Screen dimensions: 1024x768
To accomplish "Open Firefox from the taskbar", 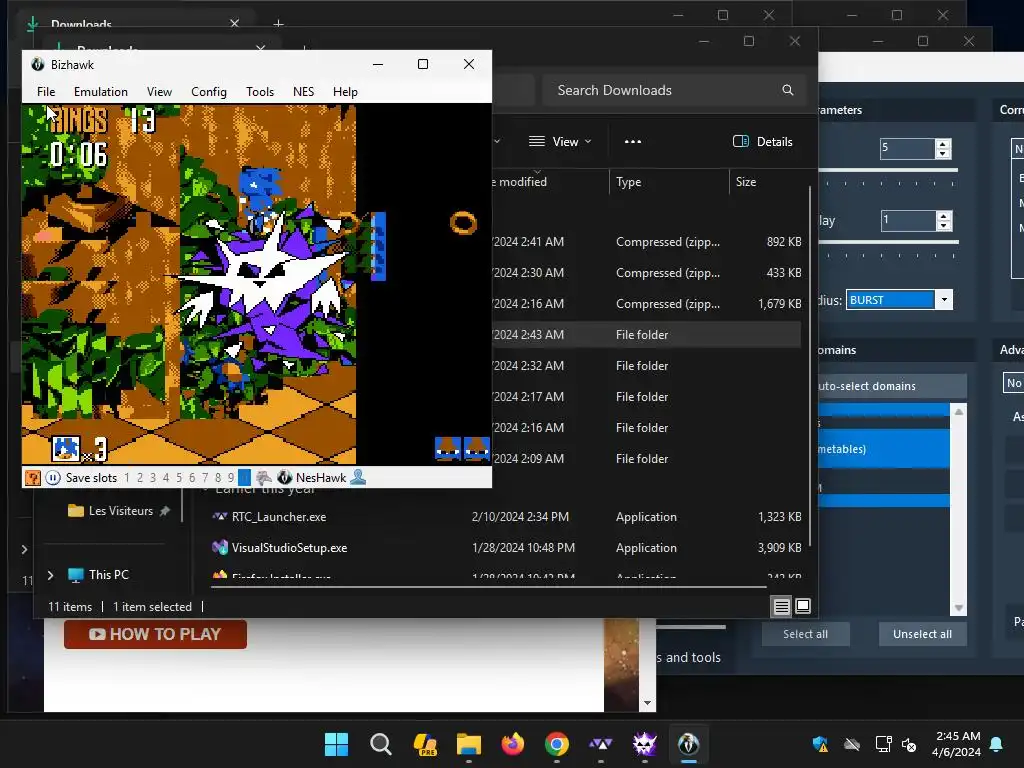I will pos(513,744).
